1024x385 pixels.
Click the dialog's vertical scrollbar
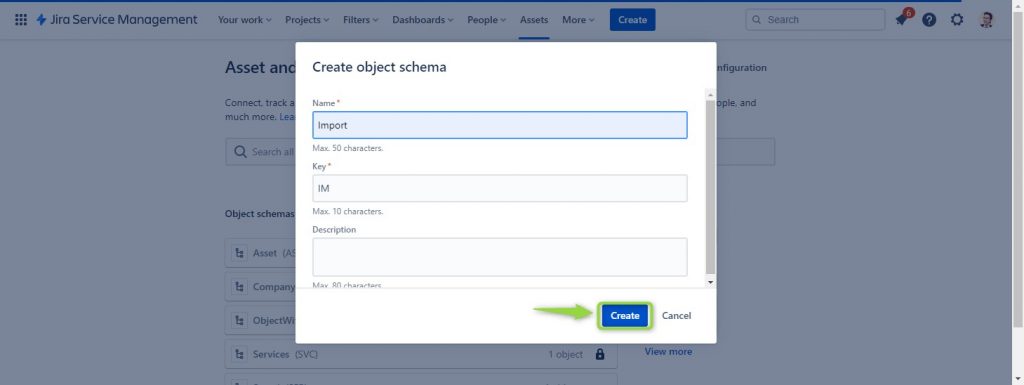[x=711, y=188]
